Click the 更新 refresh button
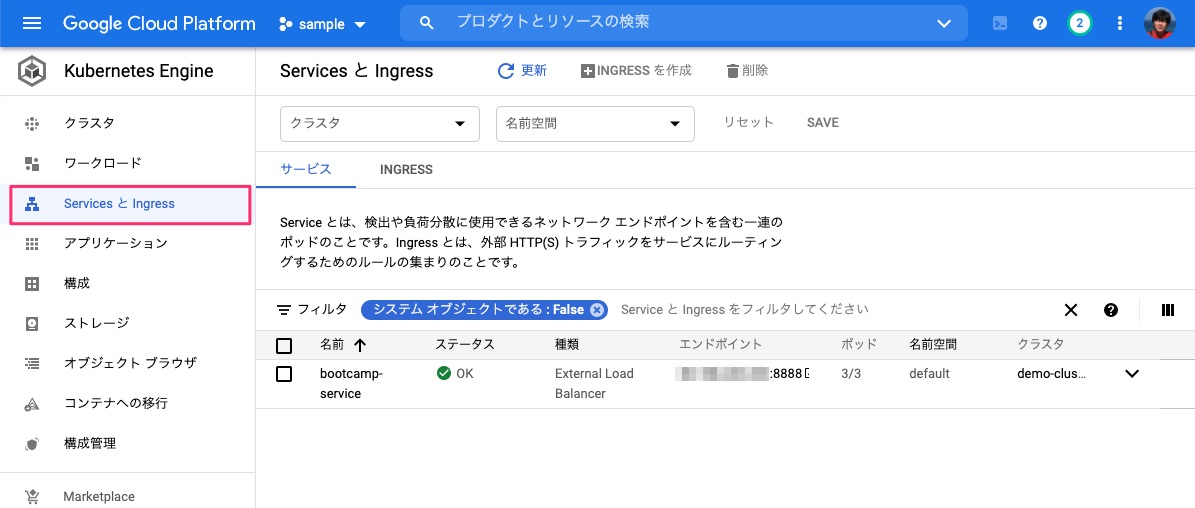The width and height of the screenshot is (1195, 508). coord(522,71)
